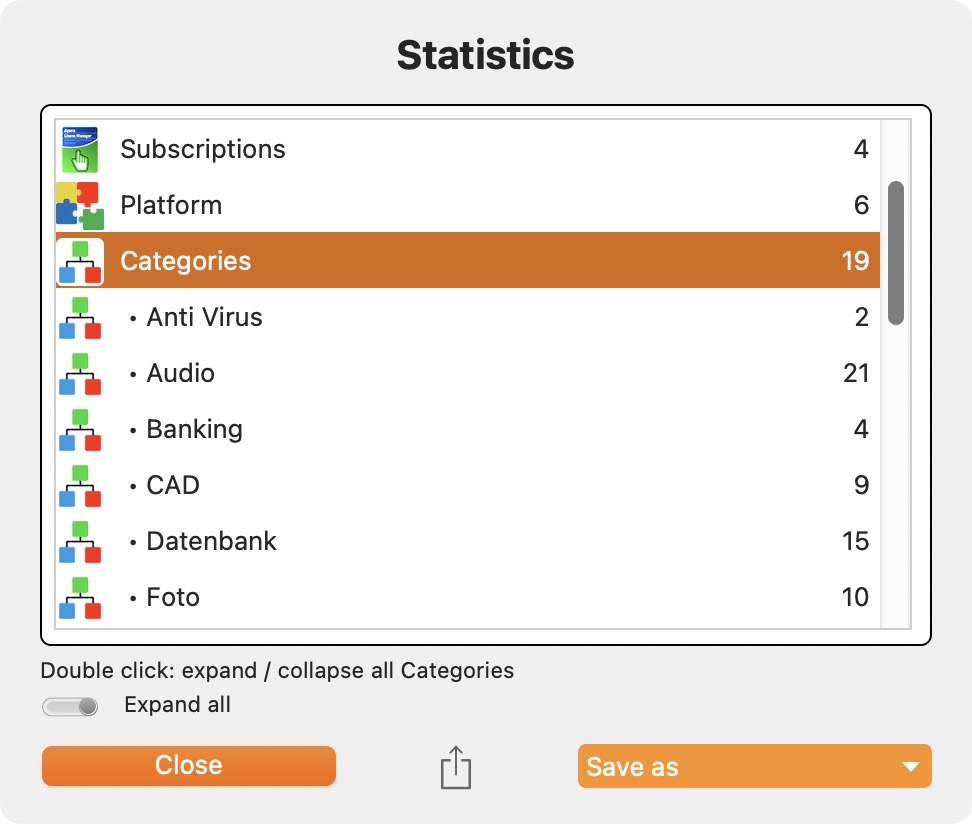
Task: Click the Audio count value 21
Action: pyautogui.click(x=855, y=373)
